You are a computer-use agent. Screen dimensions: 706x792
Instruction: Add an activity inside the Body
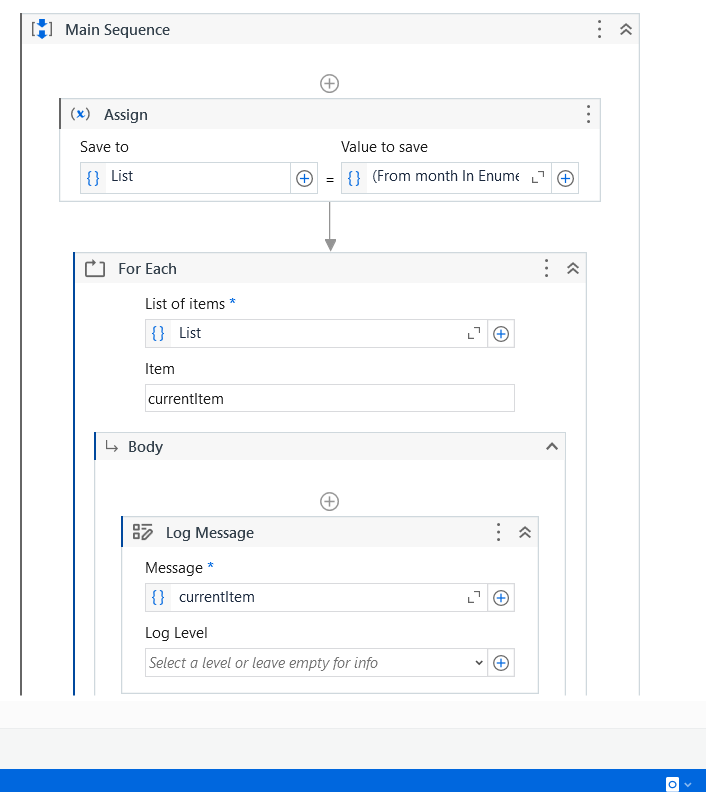click(x=329, y=501)
